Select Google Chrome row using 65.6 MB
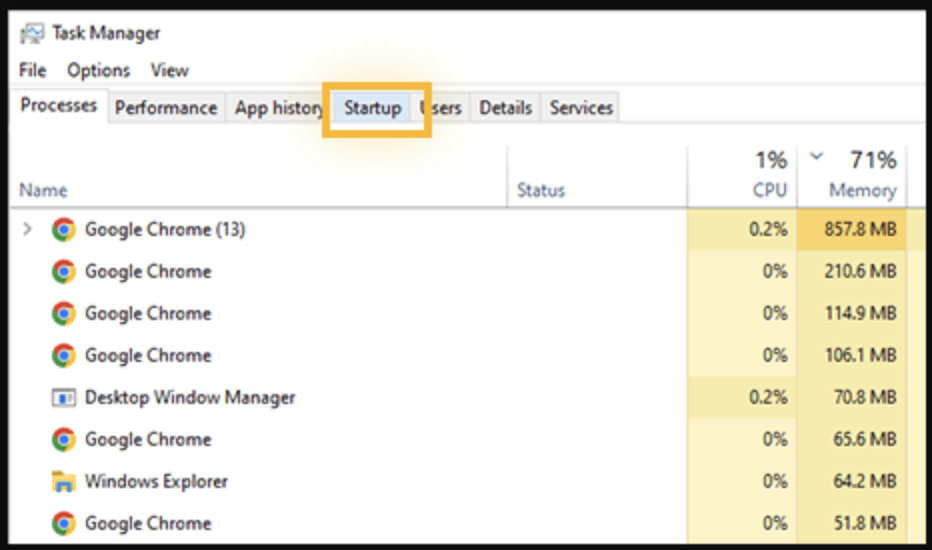932x550 pixels. [467, 439]
